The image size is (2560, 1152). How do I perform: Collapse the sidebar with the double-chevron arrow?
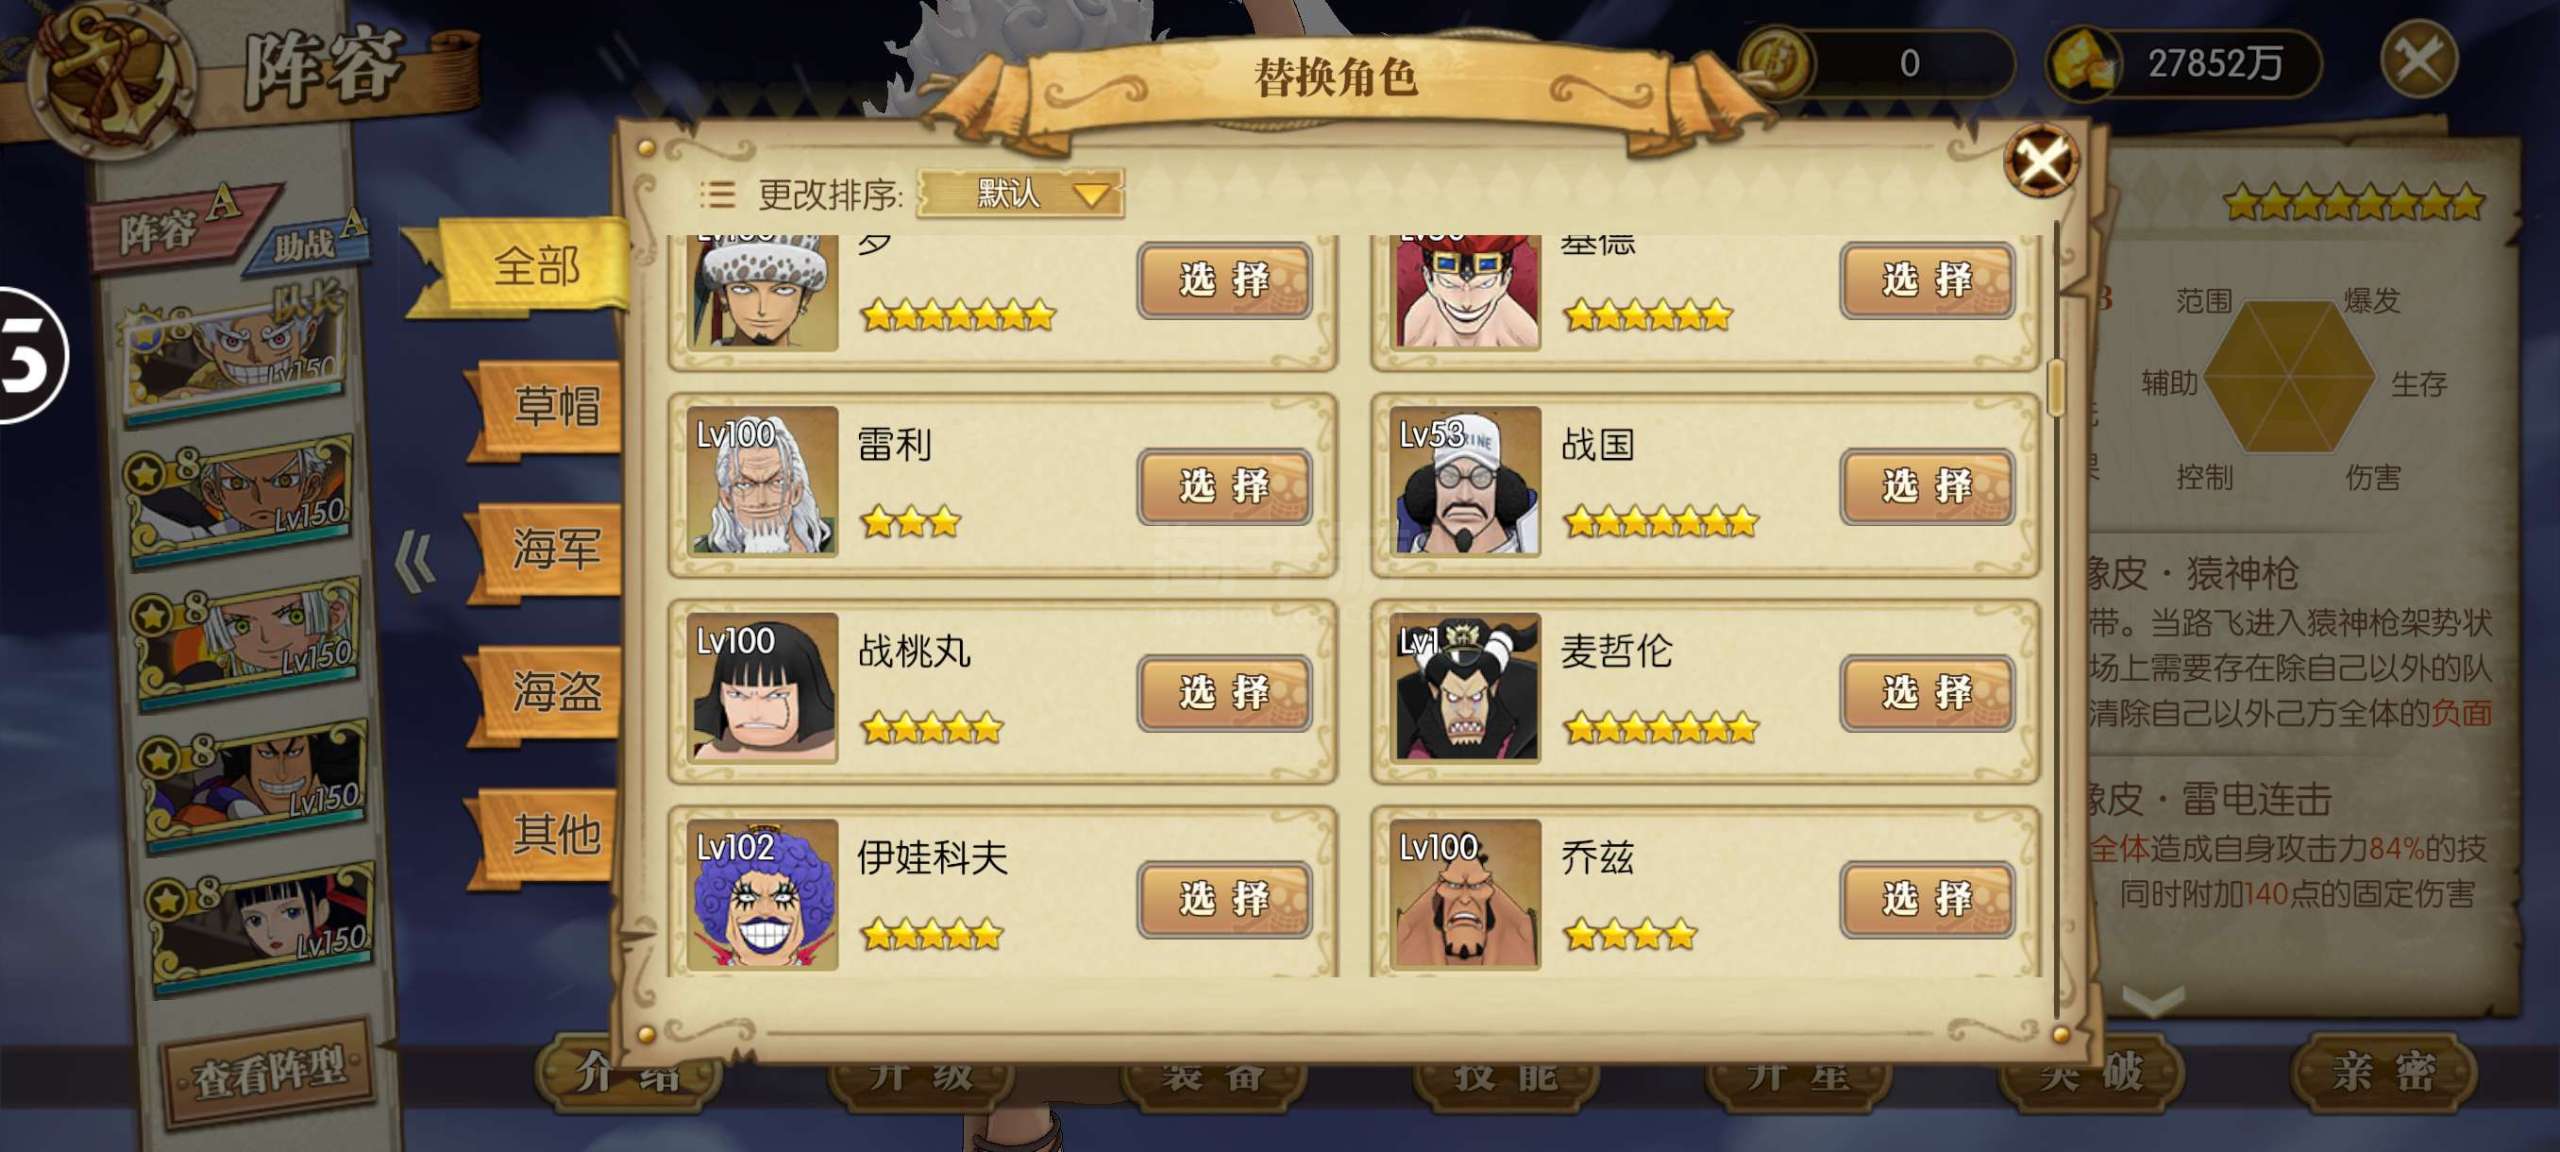point(416,560)
